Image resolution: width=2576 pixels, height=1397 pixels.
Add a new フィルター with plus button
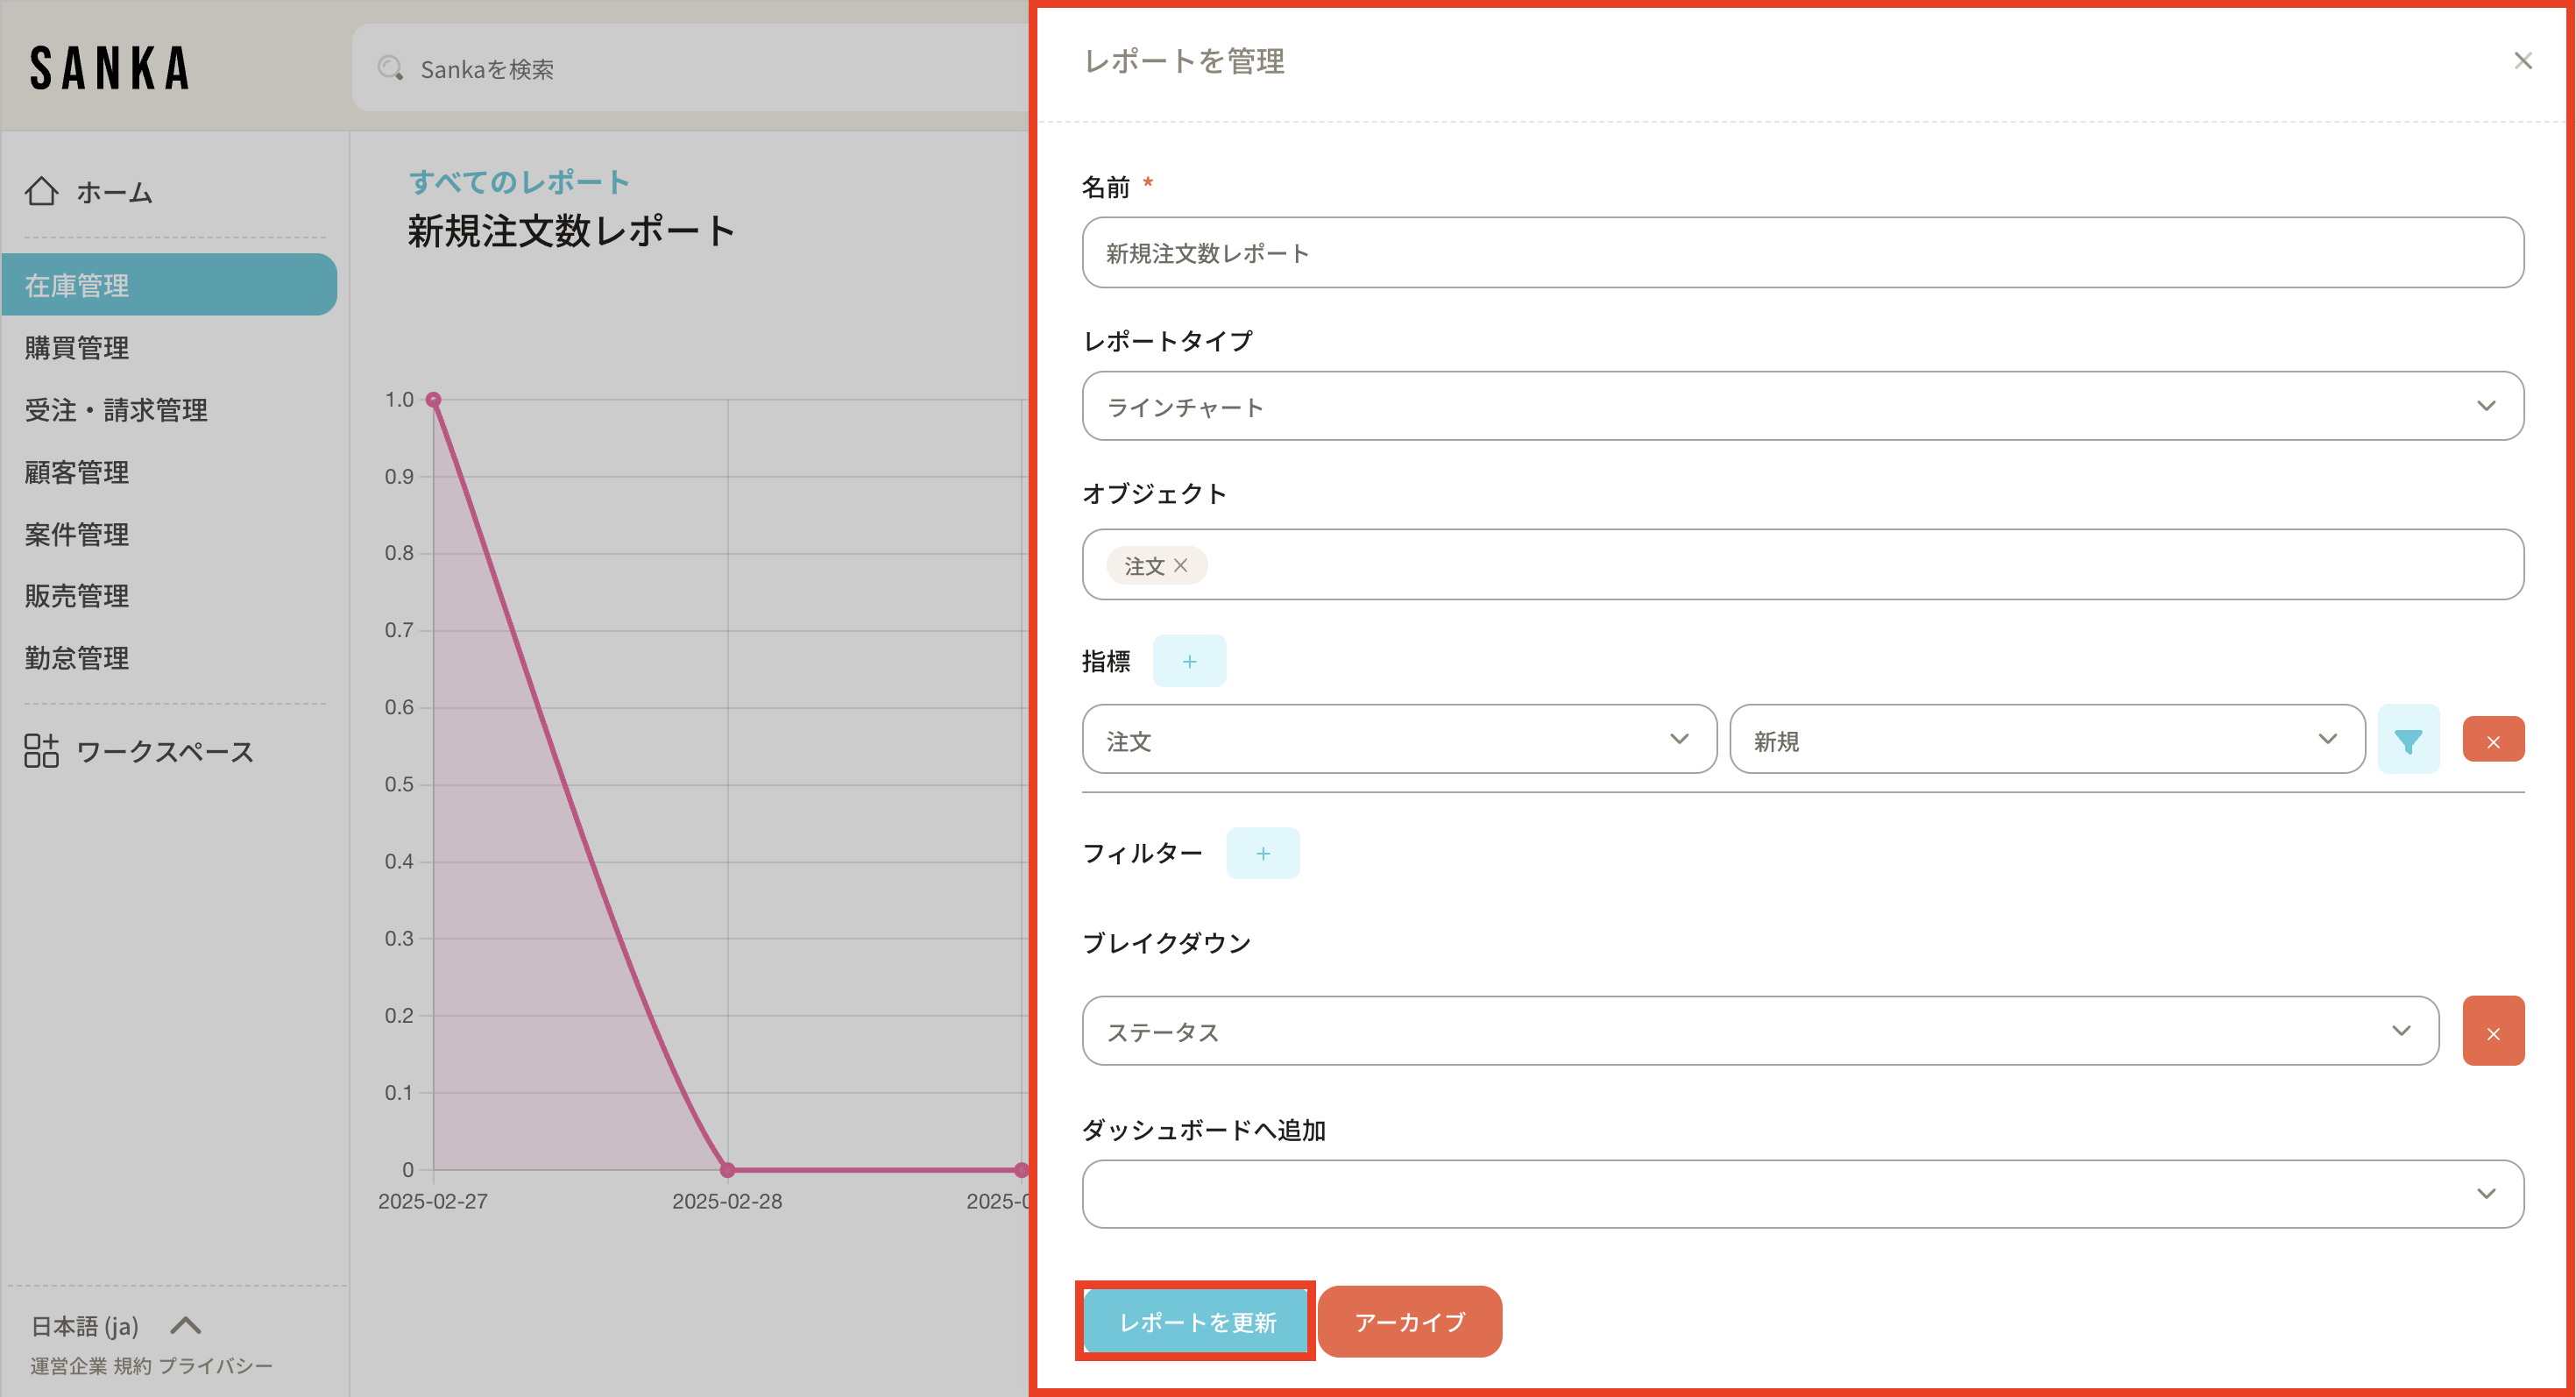1262,853
